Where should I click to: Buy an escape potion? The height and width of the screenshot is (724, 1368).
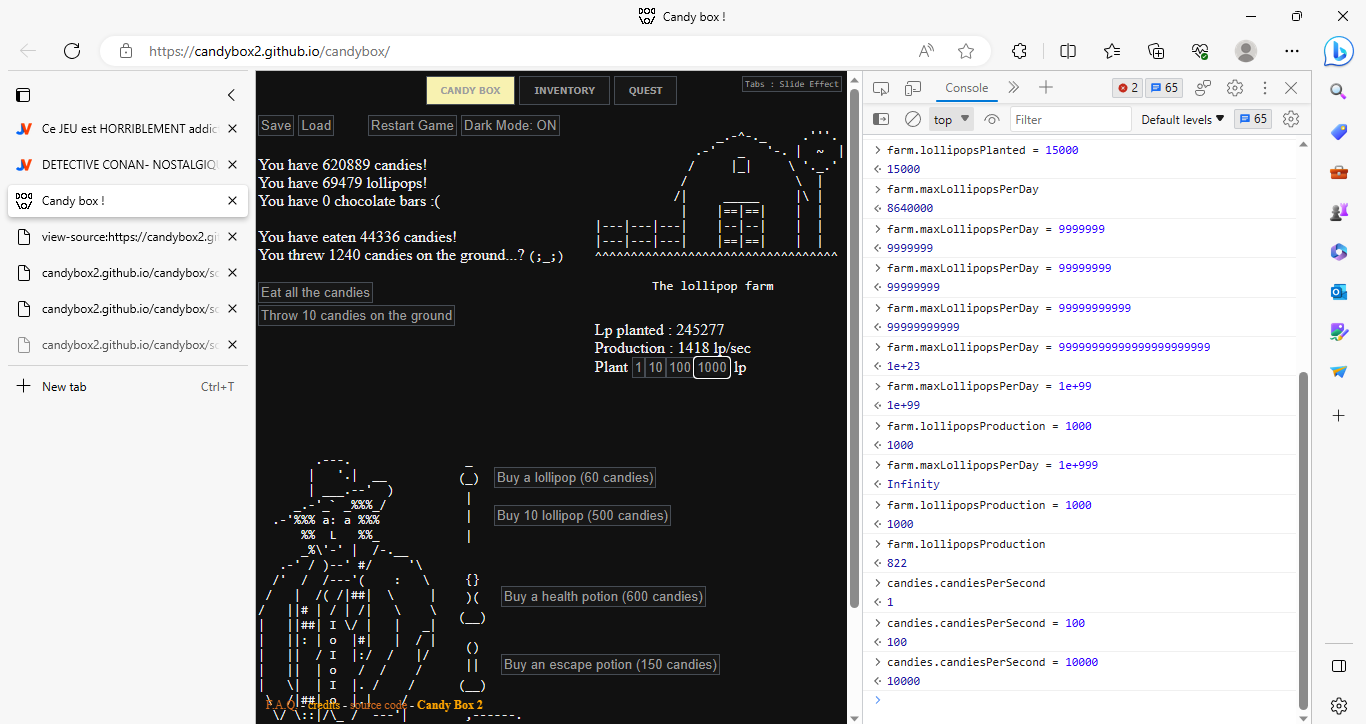(610, 664)
